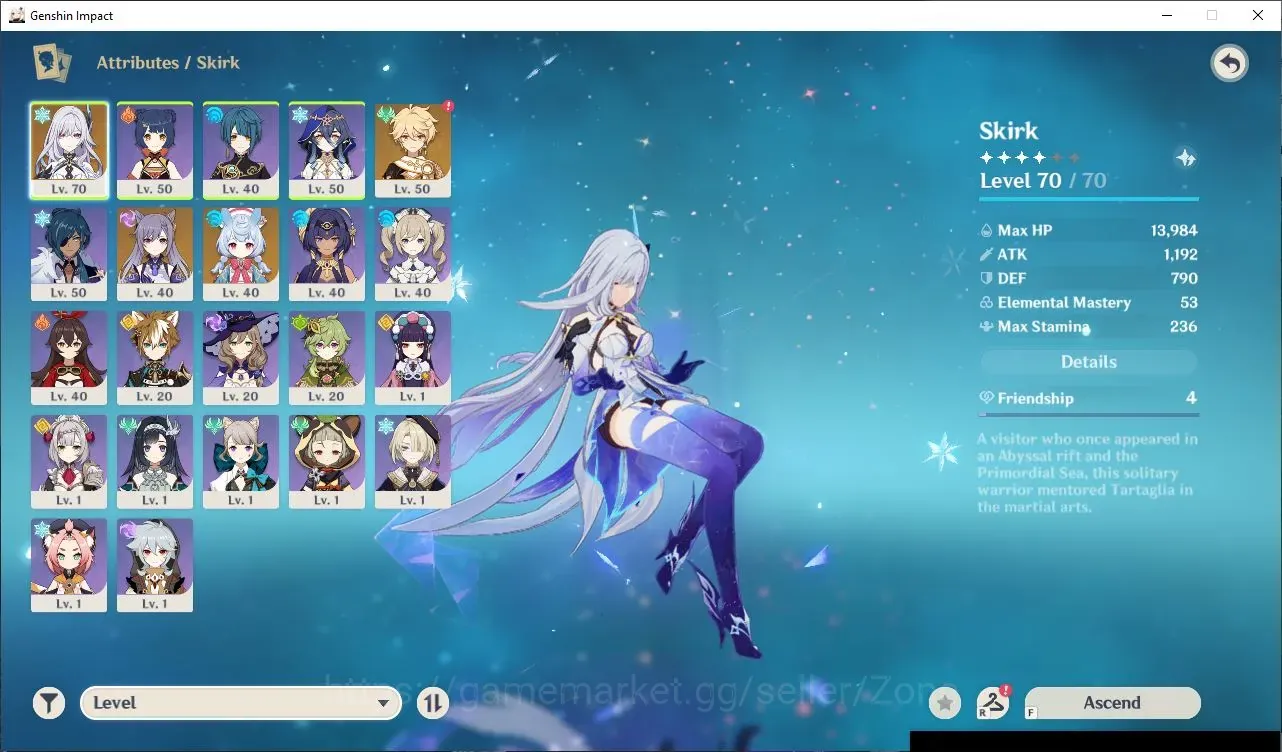Open the Details stats panel
Viewport: 1282px width, 752px height.
(x=1088, y=362)
